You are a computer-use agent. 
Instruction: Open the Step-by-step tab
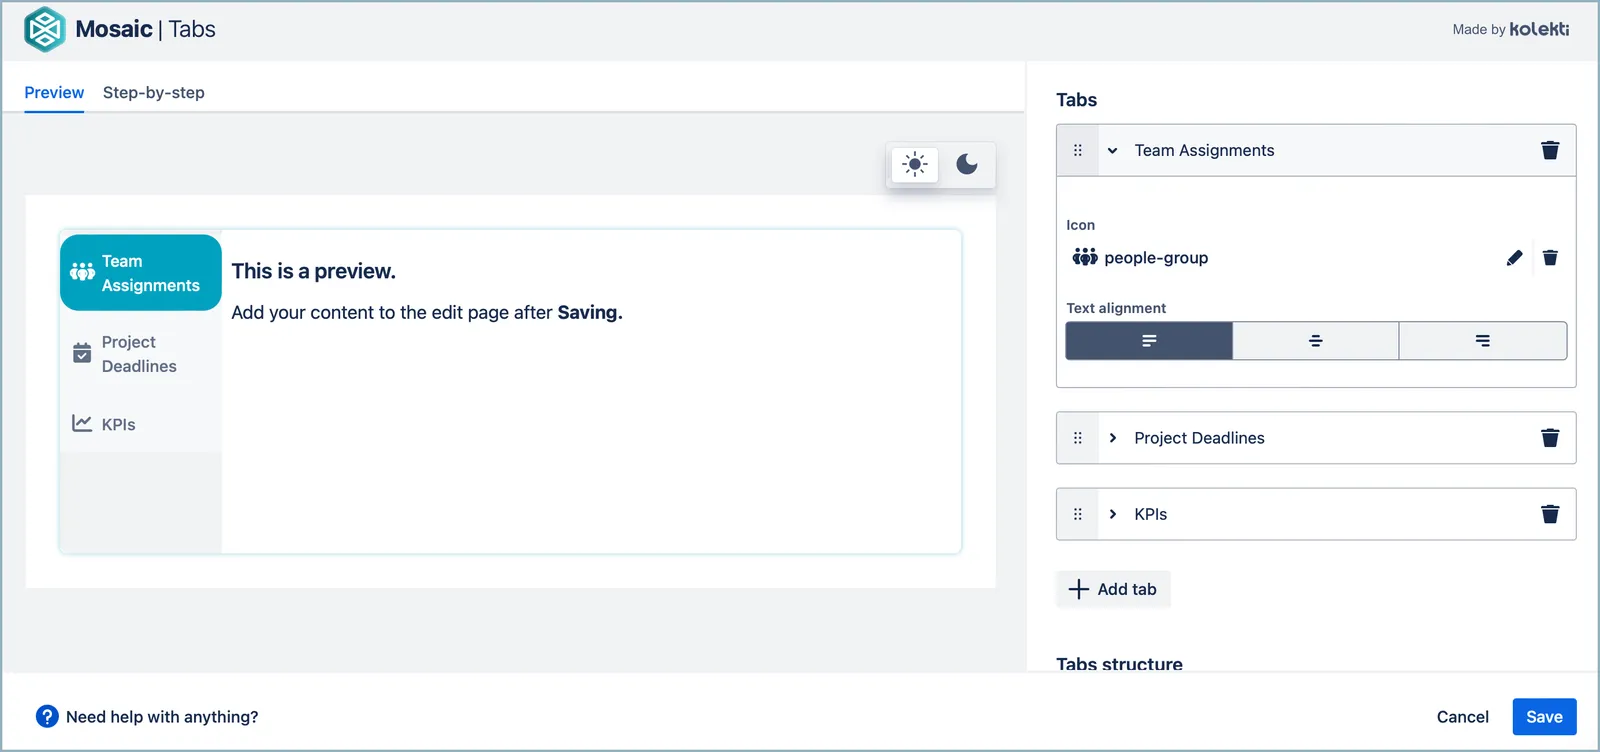click(154, 92)
